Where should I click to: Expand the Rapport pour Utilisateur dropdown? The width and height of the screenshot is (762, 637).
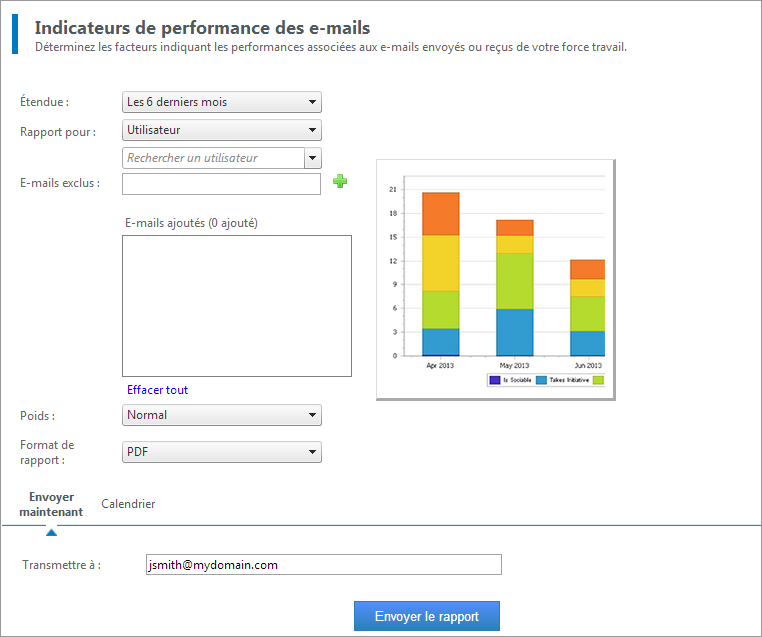[x=222, y=130]
